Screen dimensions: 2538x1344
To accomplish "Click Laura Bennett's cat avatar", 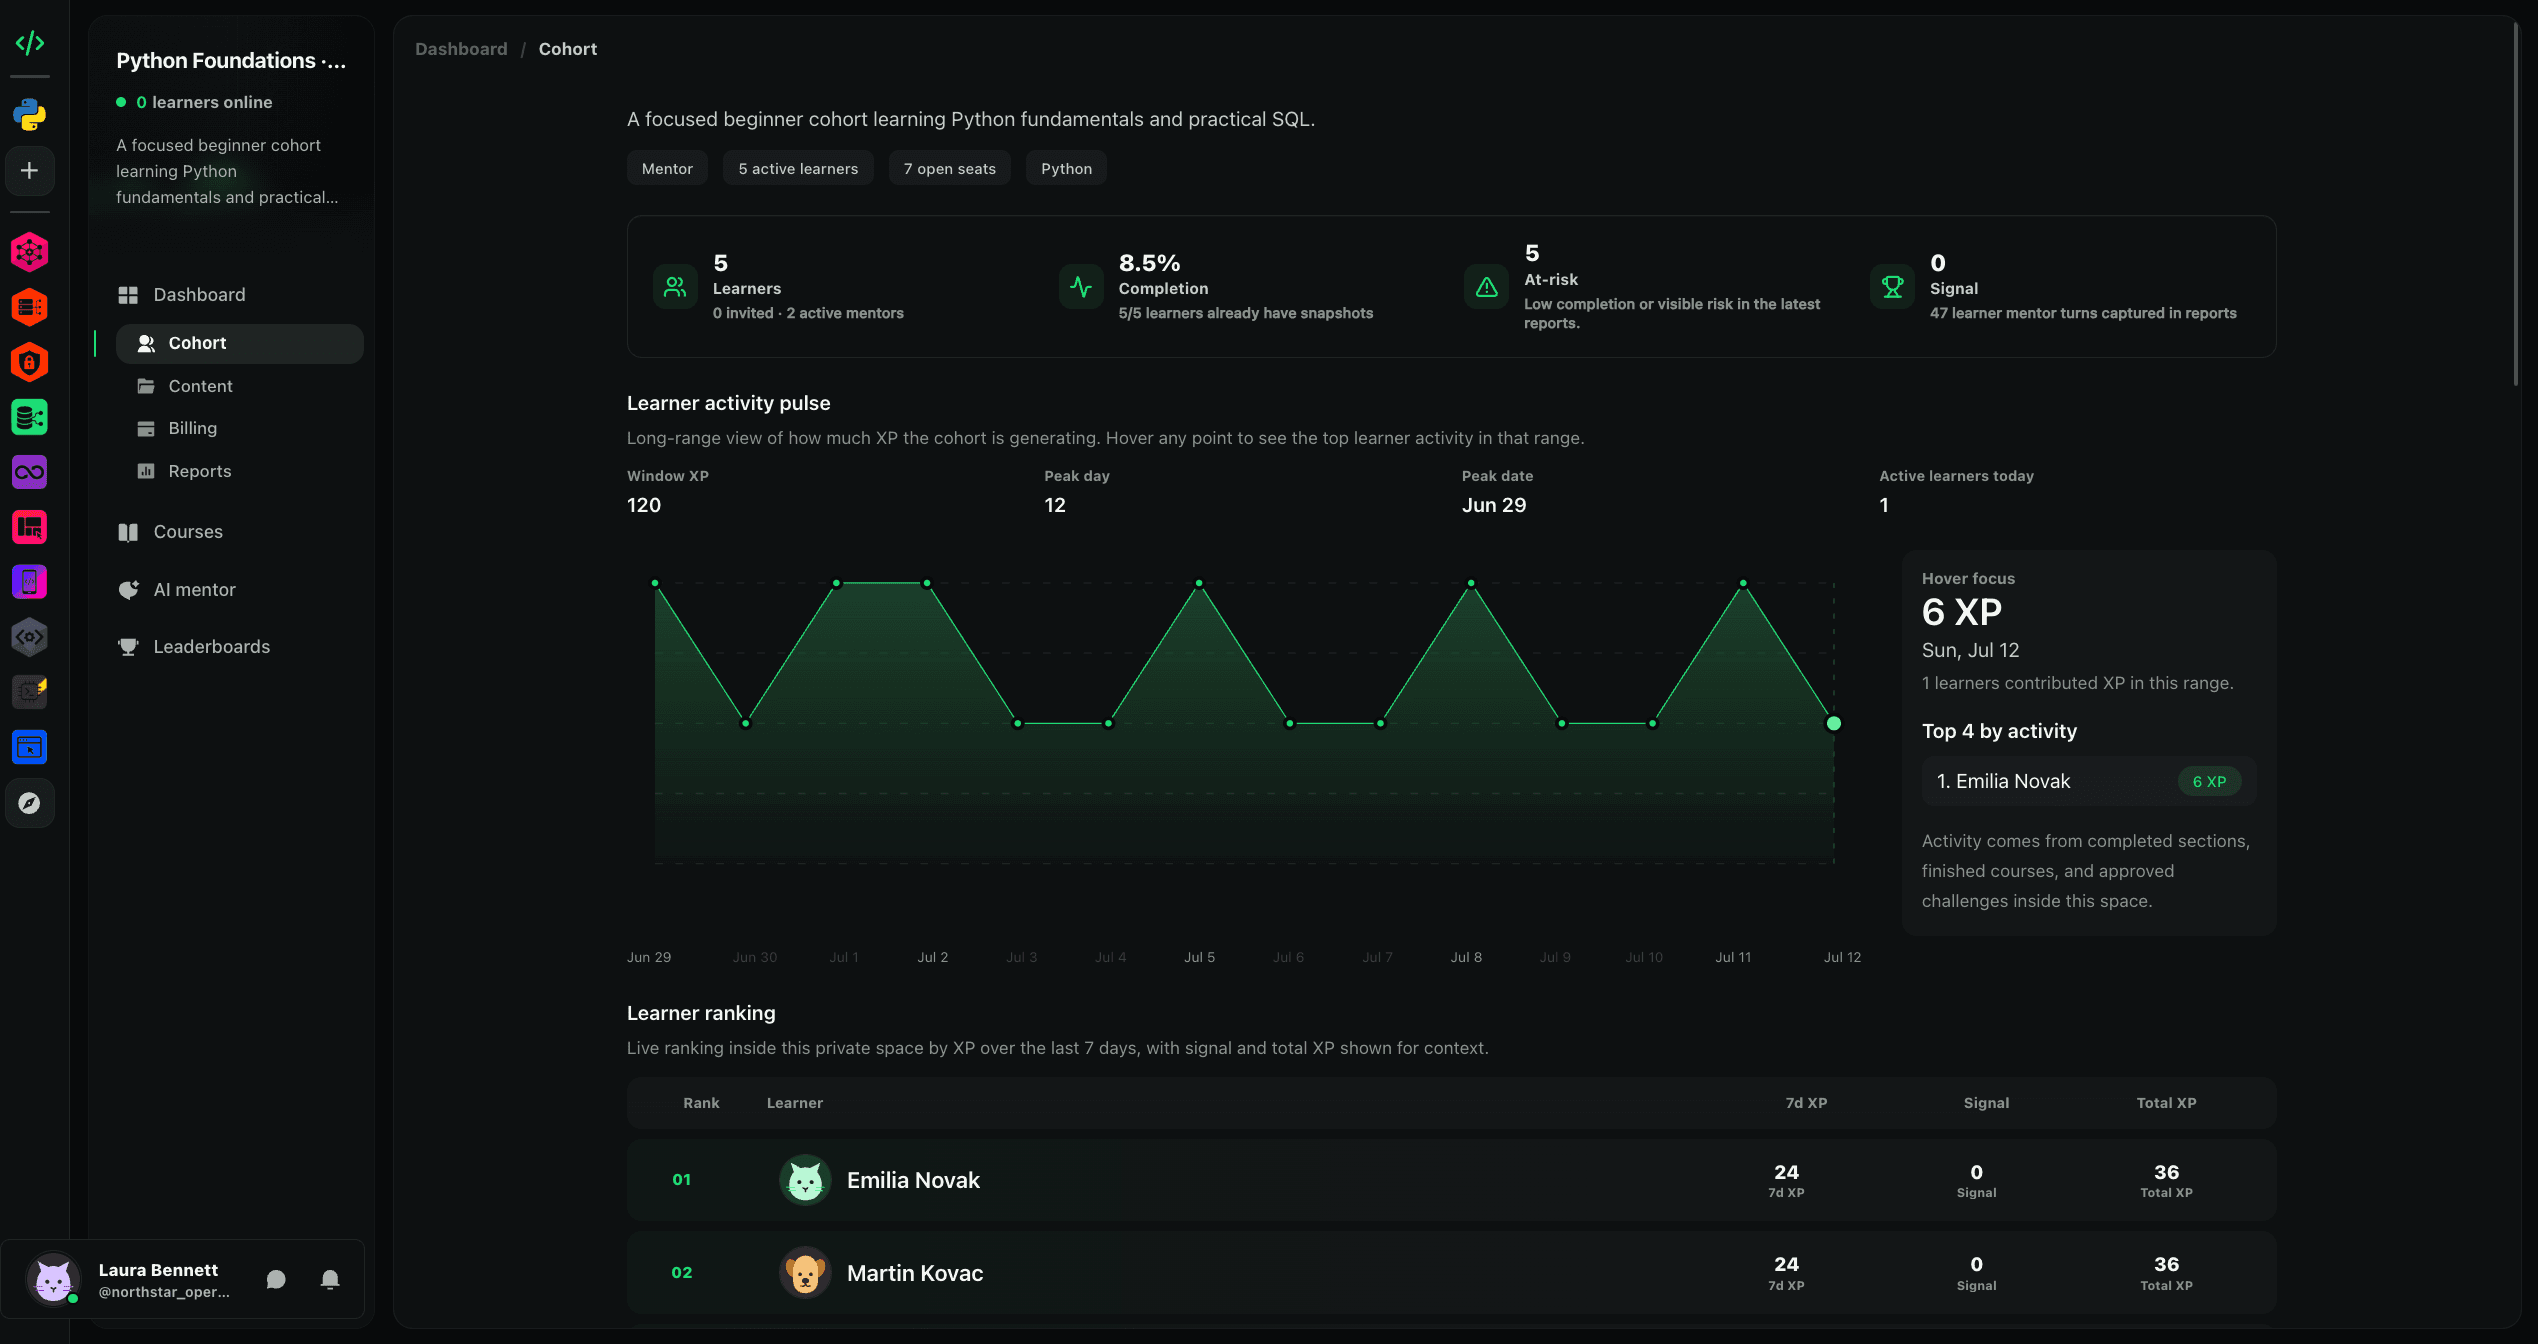I will click(x=53, y=1280).
